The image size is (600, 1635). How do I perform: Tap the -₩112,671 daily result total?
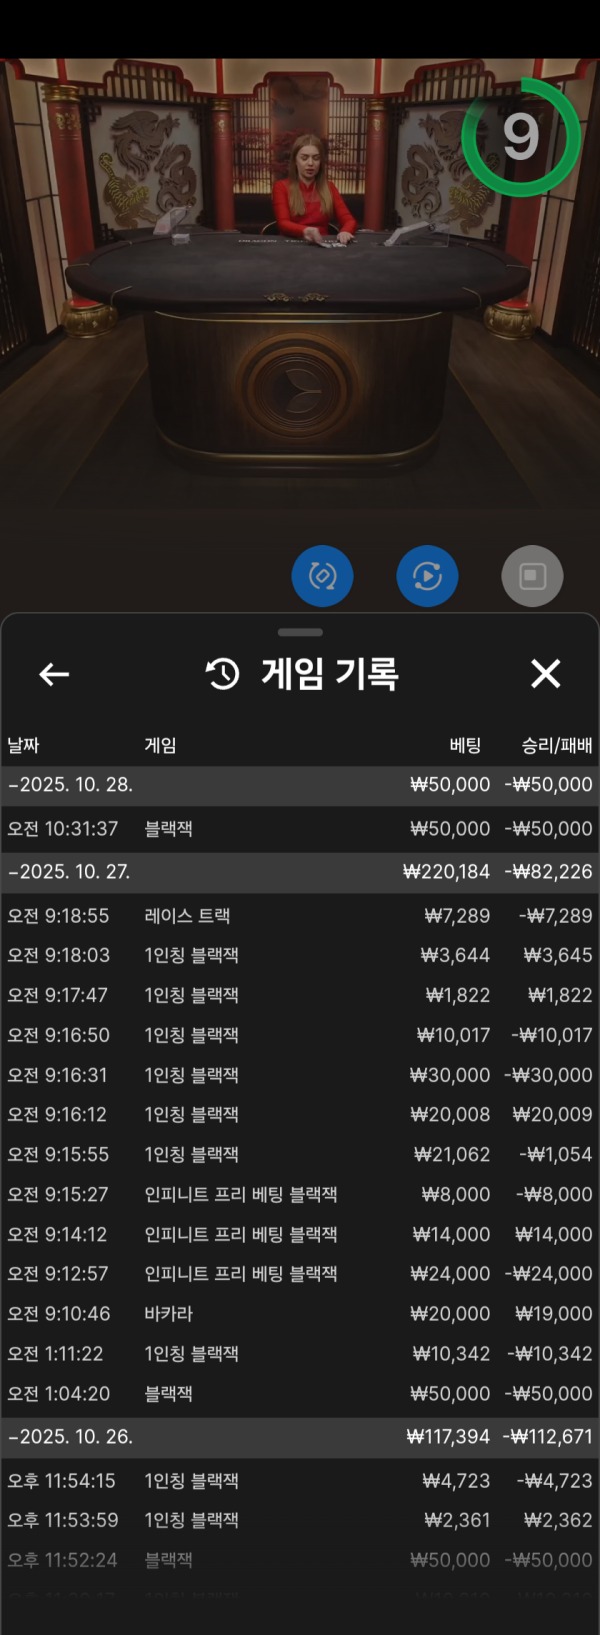(x=546, y=1437)
